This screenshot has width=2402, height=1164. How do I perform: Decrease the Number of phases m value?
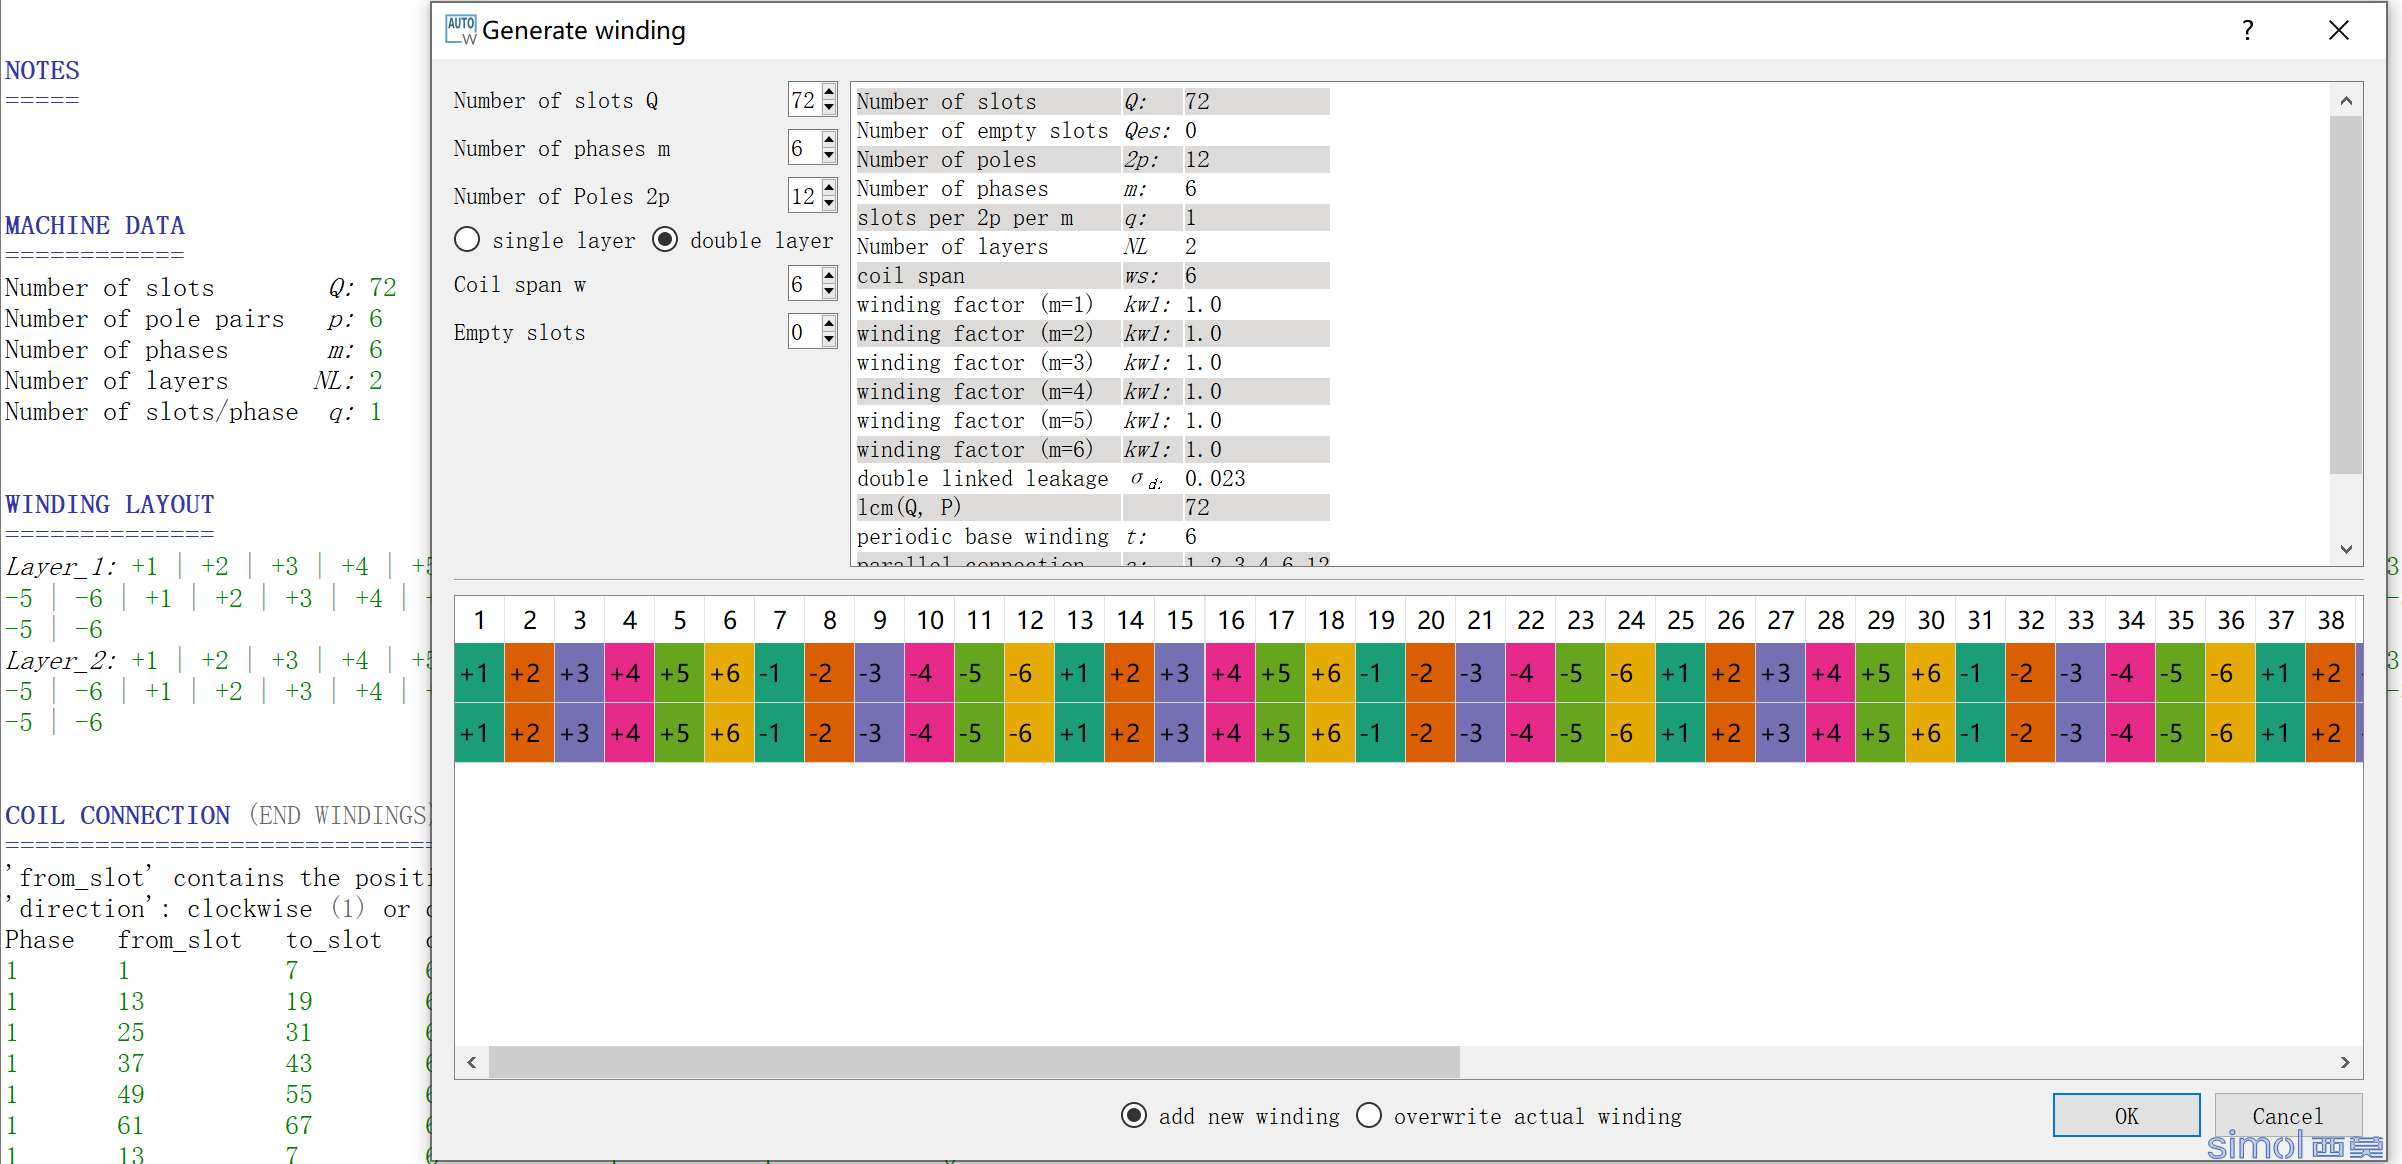(829, 156)
